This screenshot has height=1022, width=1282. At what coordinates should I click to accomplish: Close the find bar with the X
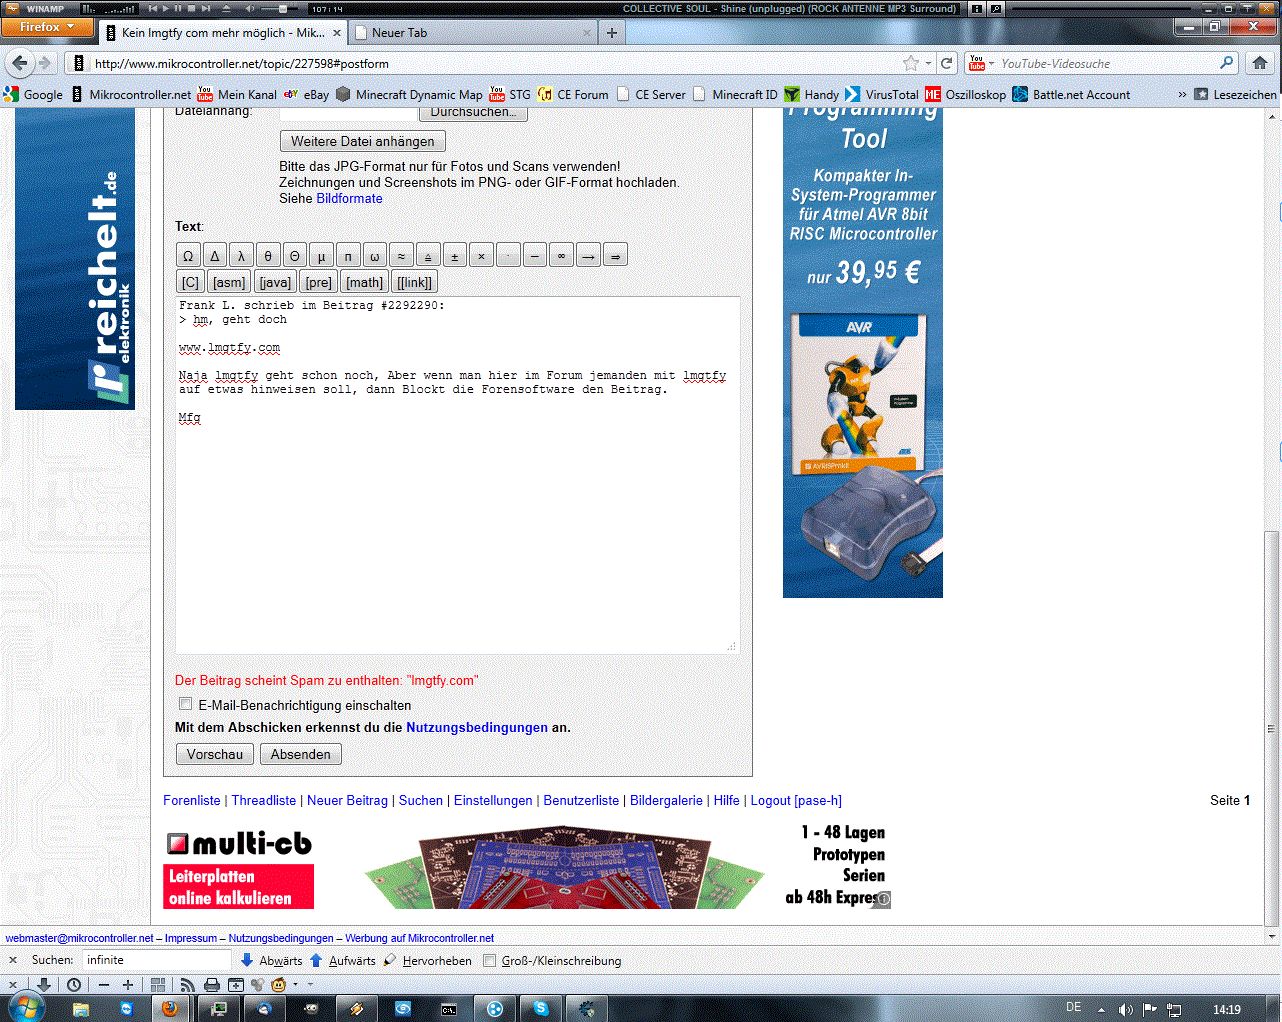tap(13, 960)
